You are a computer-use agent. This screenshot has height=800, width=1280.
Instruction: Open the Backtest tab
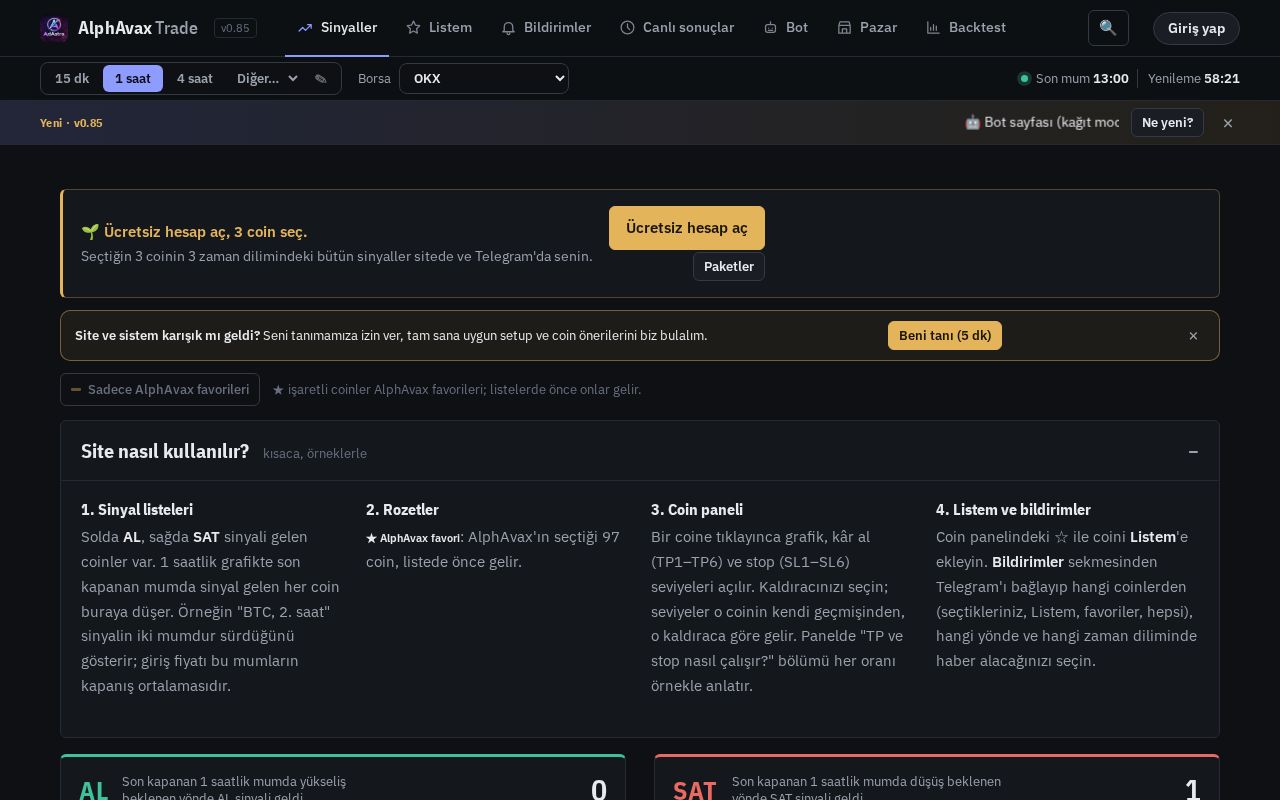[x=966, y=28]
